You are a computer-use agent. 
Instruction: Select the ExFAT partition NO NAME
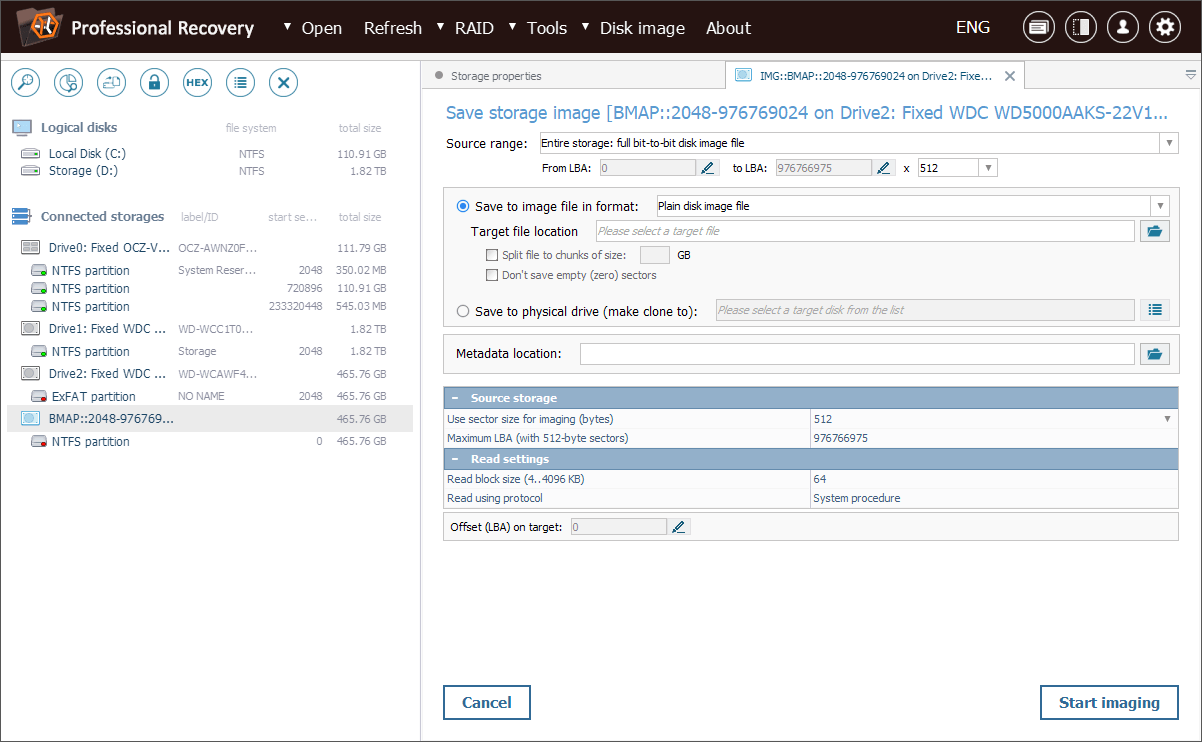(208, 396)
